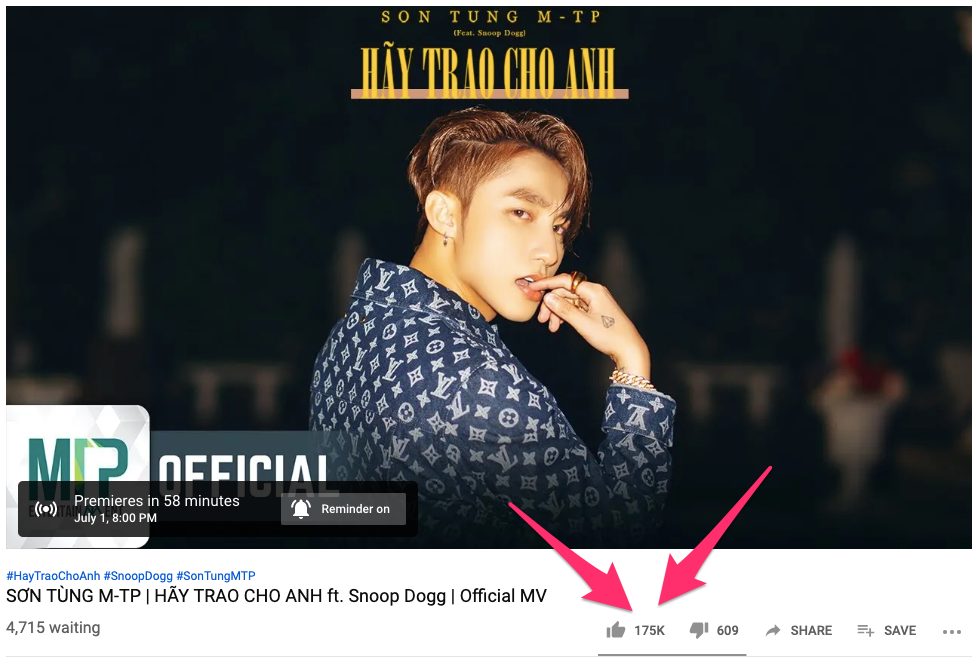Screen dimensions: 978x664
Task: Click the share arrow icon
Action: pos(773,630)
